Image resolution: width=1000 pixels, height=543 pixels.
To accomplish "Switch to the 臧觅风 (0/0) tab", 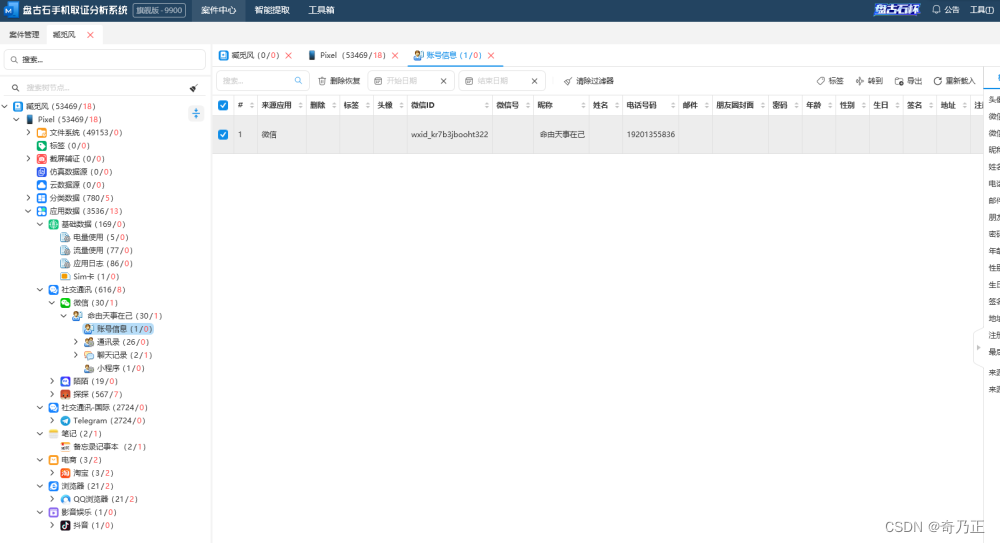I will [x=255, y=56].
